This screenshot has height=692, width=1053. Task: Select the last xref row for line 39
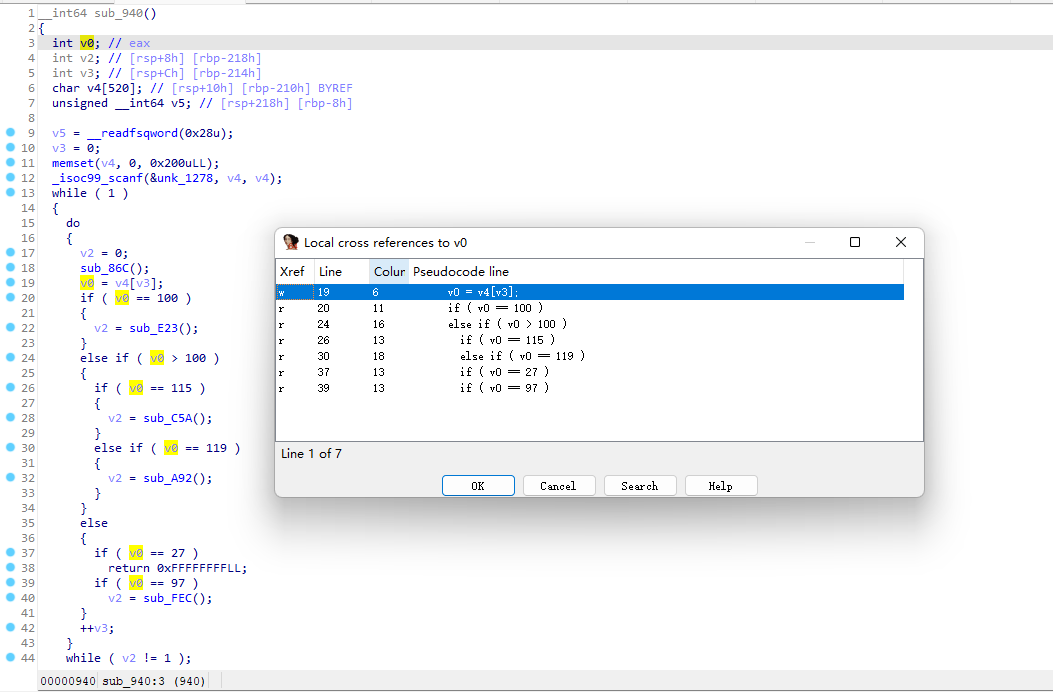pyautogui.click(x=500, y=387)
